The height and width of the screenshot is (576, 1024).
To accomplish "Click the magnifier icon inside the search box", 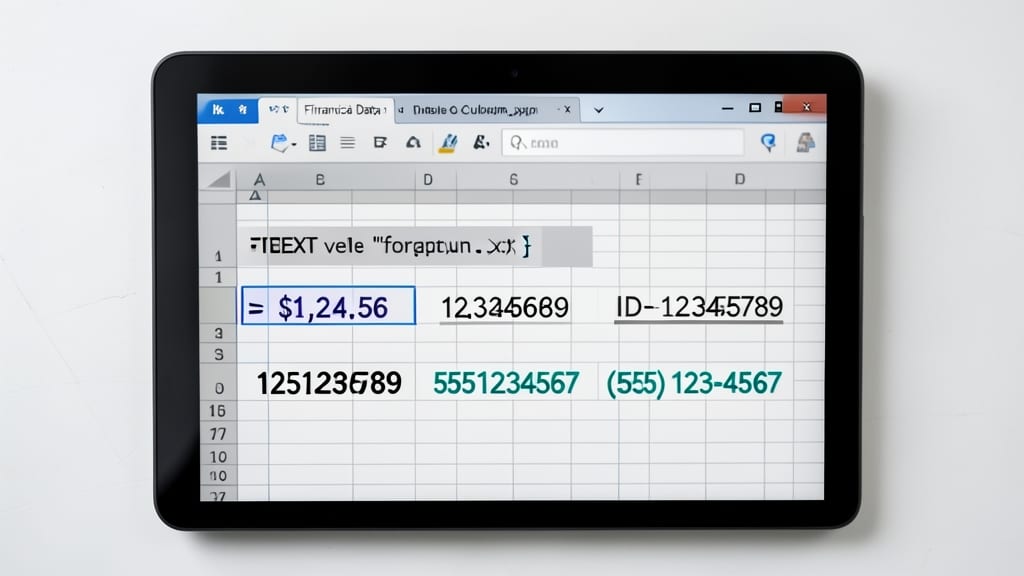I will click(518, 142).
